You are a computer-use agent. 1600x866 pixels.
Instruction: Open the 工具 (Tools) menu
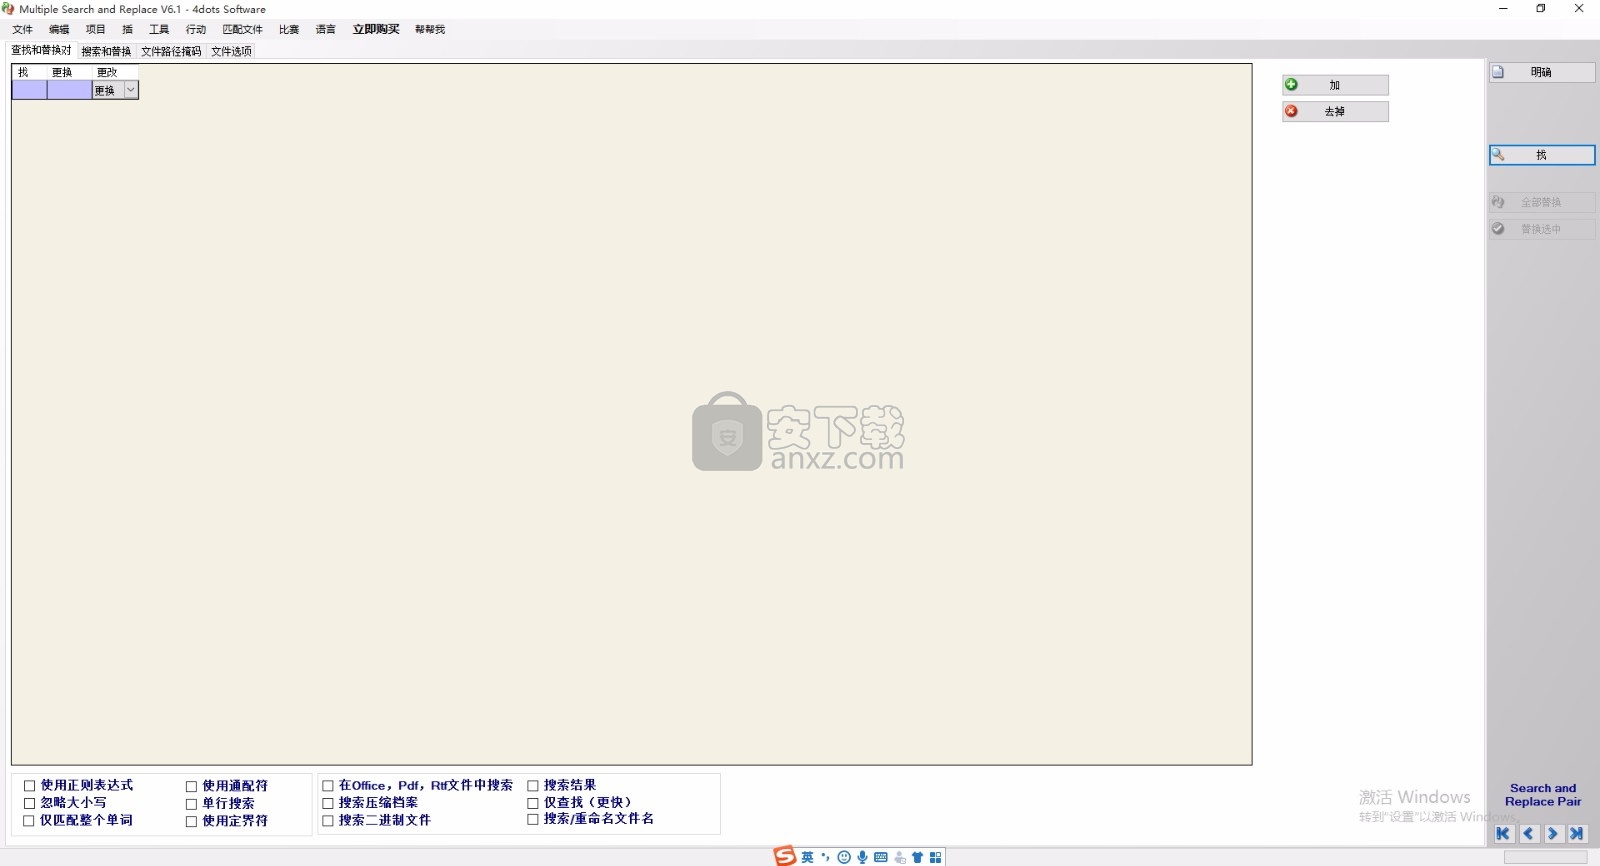click(159, 29)
